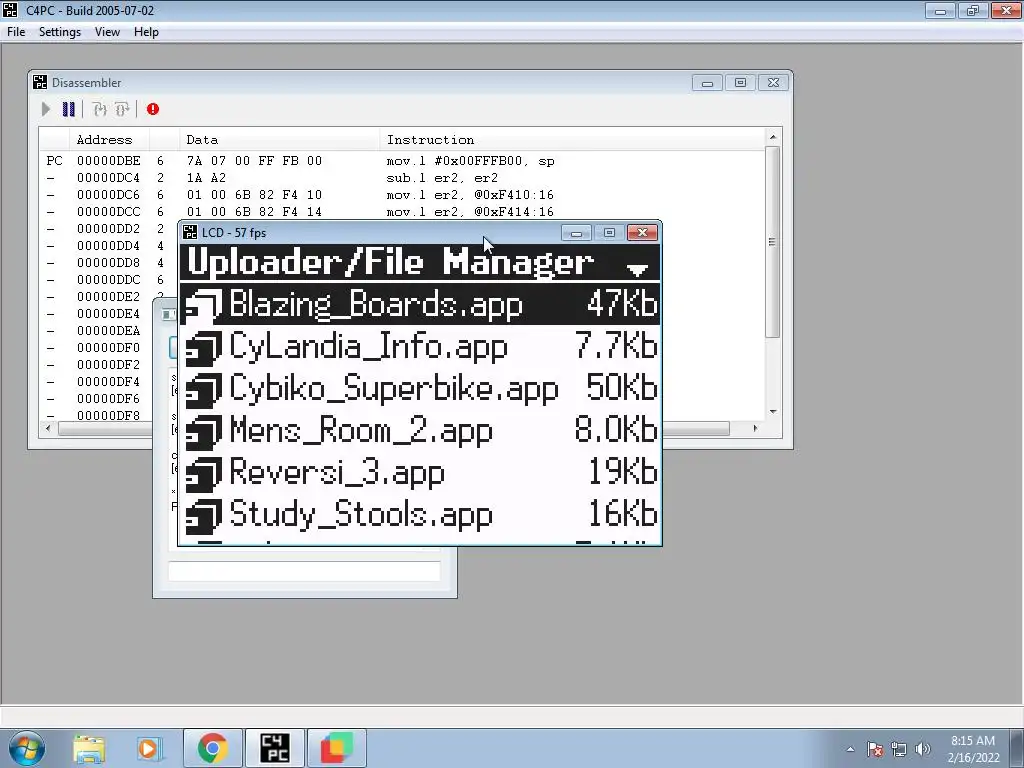Close the LCD window
The height and width of the screenshot is (768, 1024).
pos(643,233)
